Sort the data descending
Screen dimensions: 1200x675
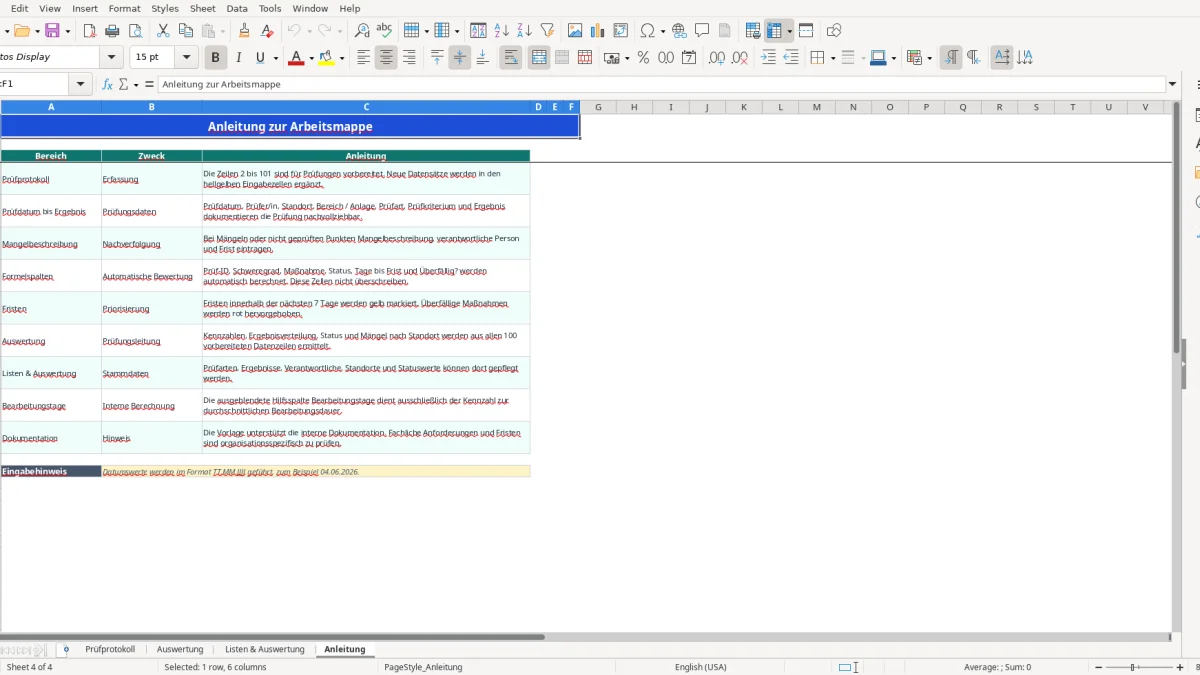(524, 31)
